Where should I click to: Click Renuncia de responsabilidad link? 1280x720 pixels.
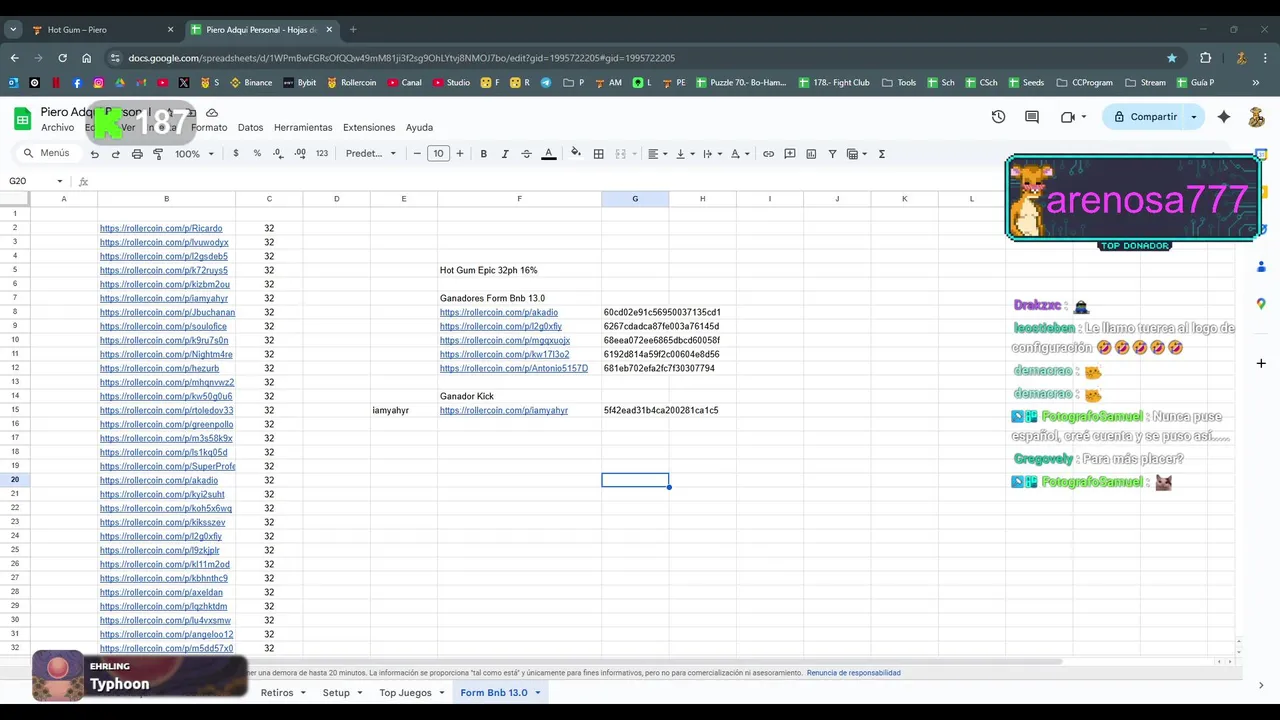pos(853,673)
